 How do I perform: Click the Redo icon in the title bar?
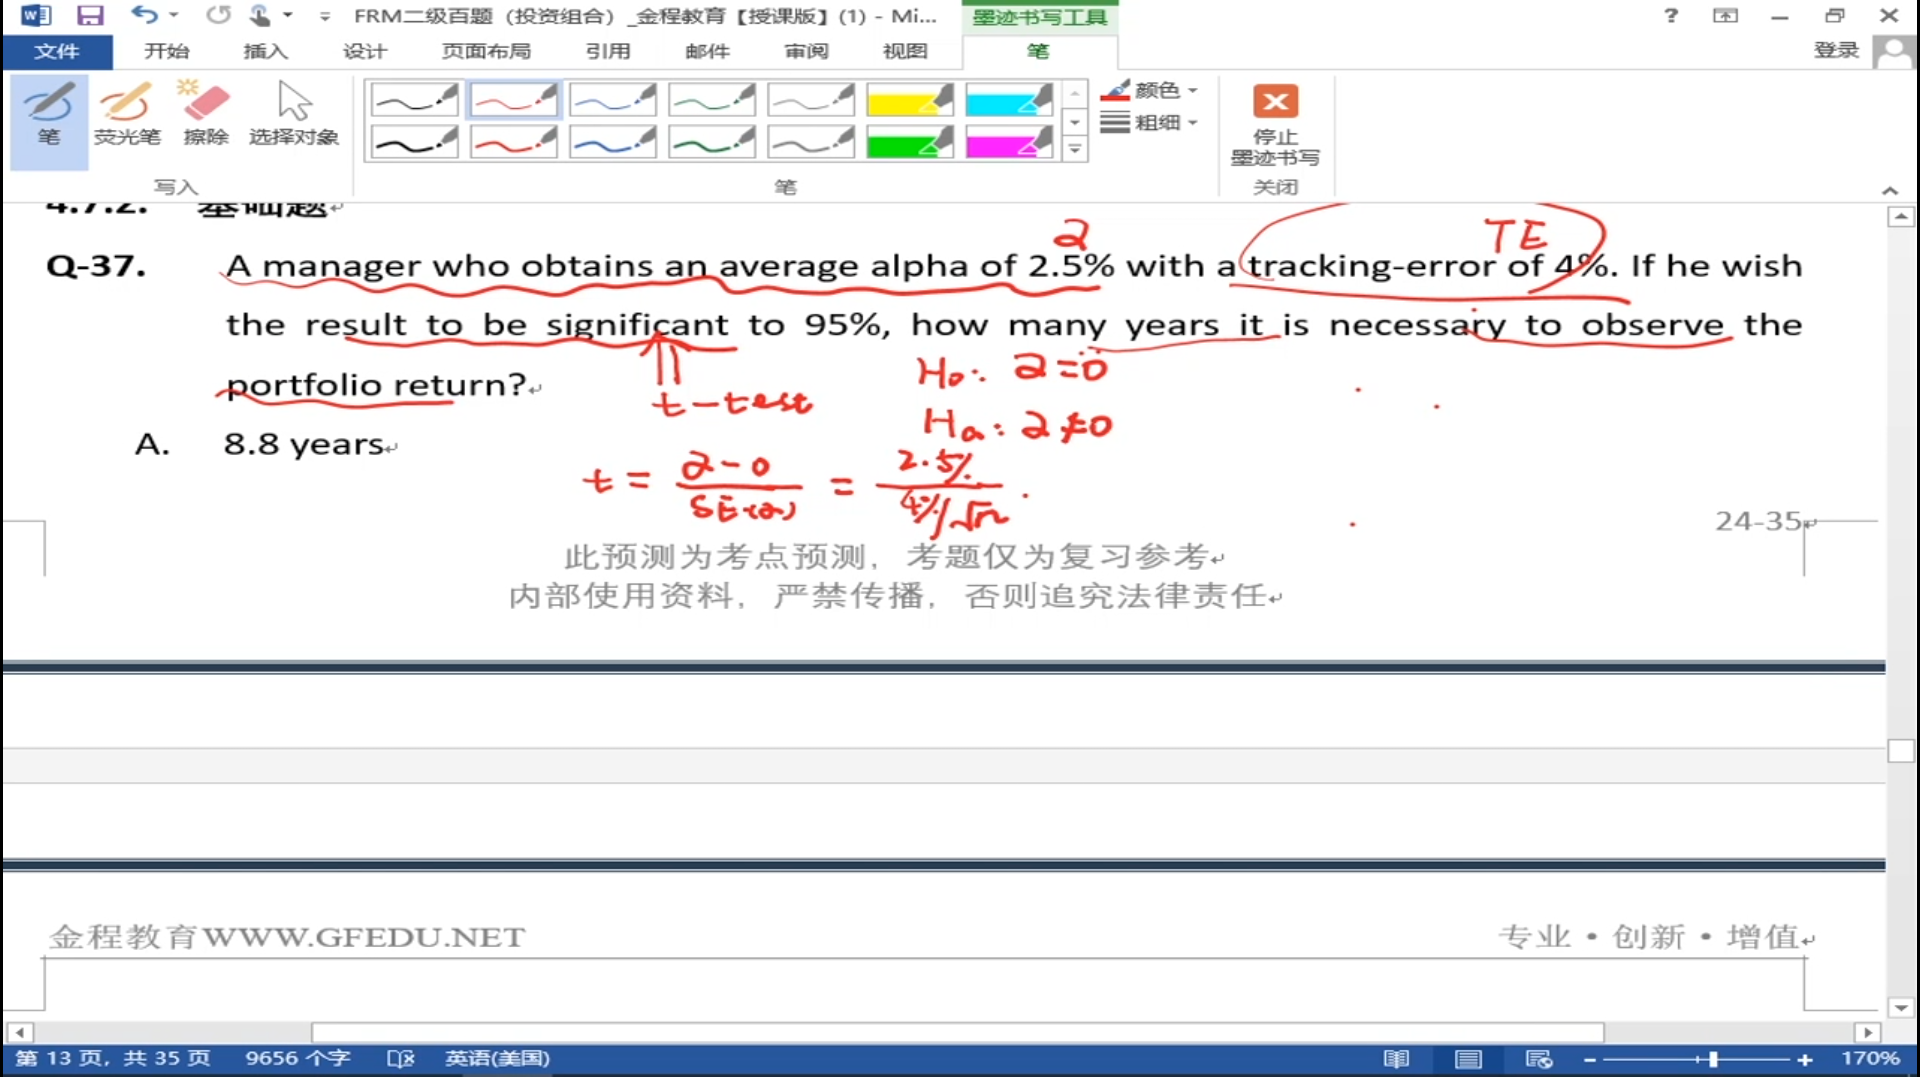[218, 15]
